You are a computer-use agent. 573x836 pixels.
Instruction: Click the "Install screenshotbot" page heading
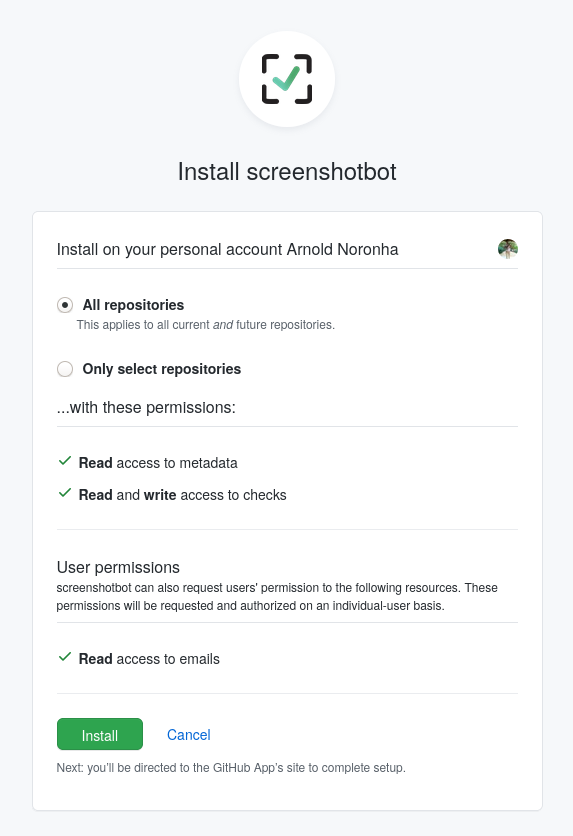pos(287,172)
